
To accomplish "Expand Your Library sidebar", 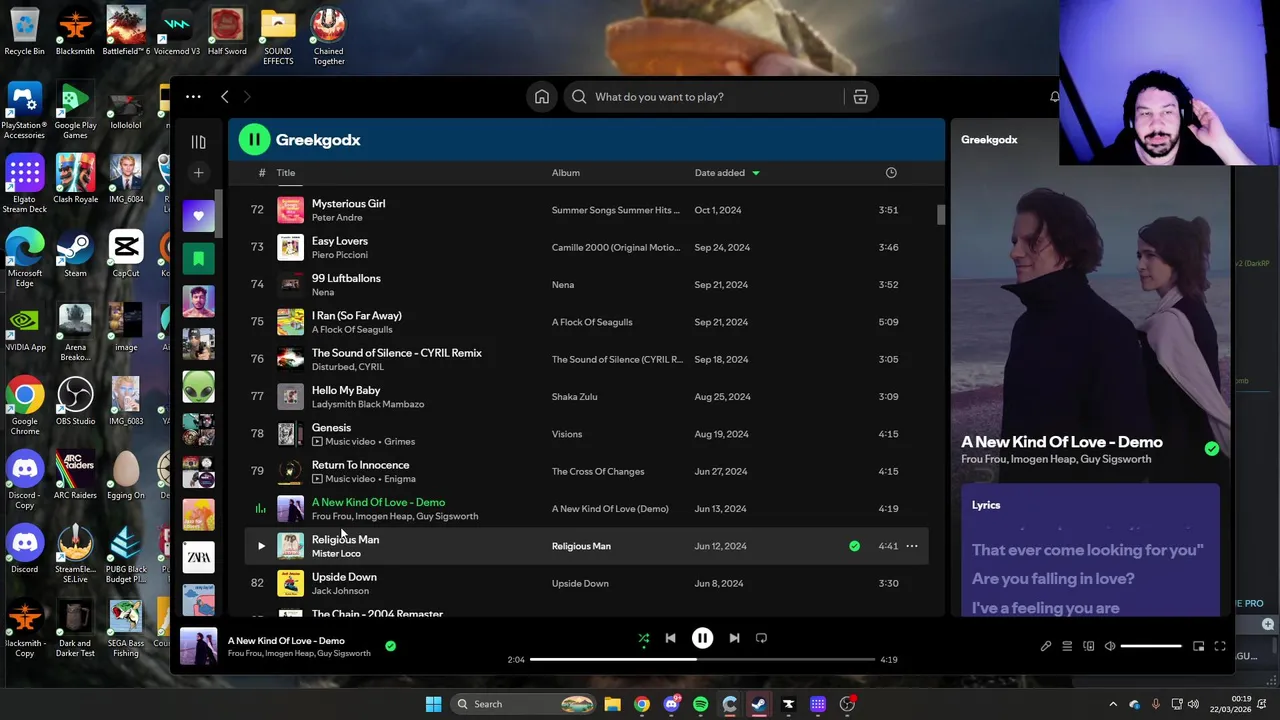I will click(198, 142).
